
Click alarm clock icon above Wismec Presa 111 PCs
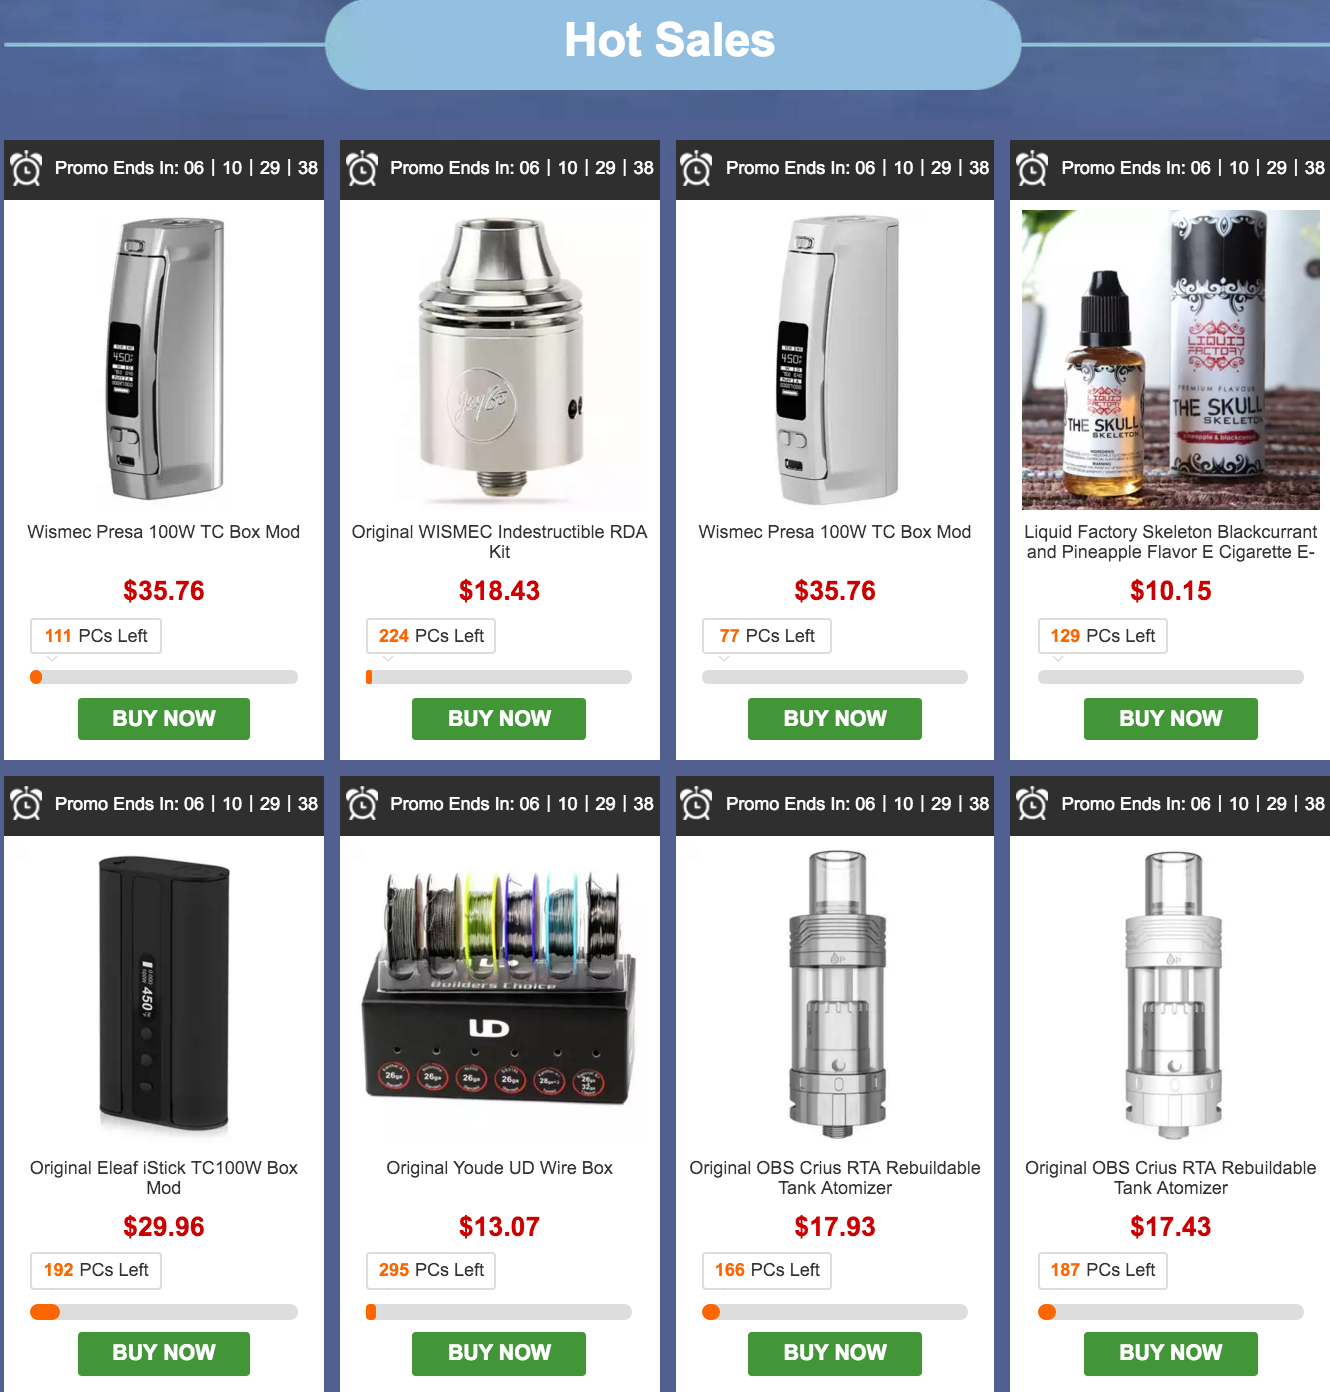pyautogui.click(x=26, y=169)
